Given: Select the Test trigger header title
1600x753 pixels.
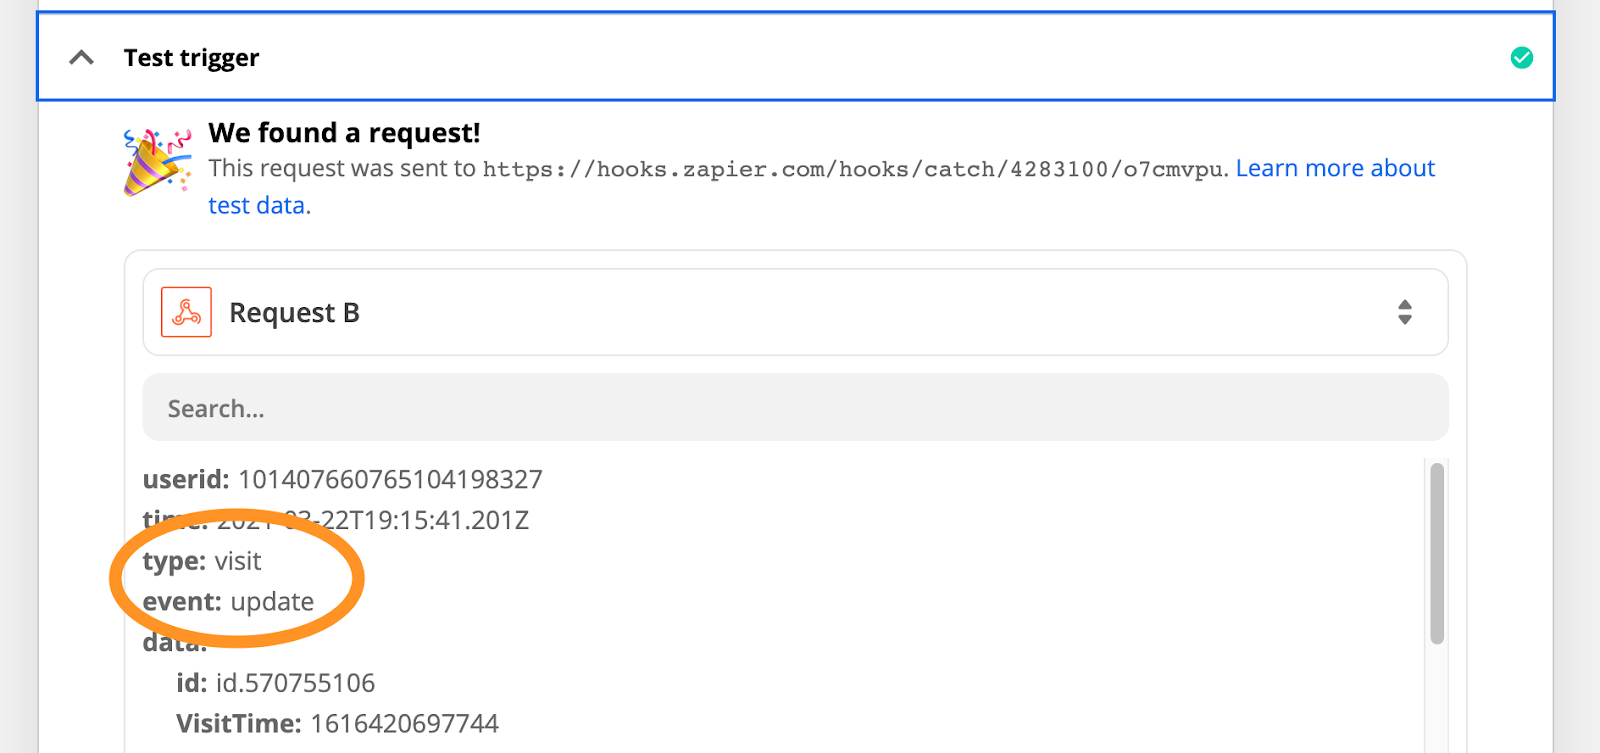Looking at the screenshot, I should click(x=191, y=58).
